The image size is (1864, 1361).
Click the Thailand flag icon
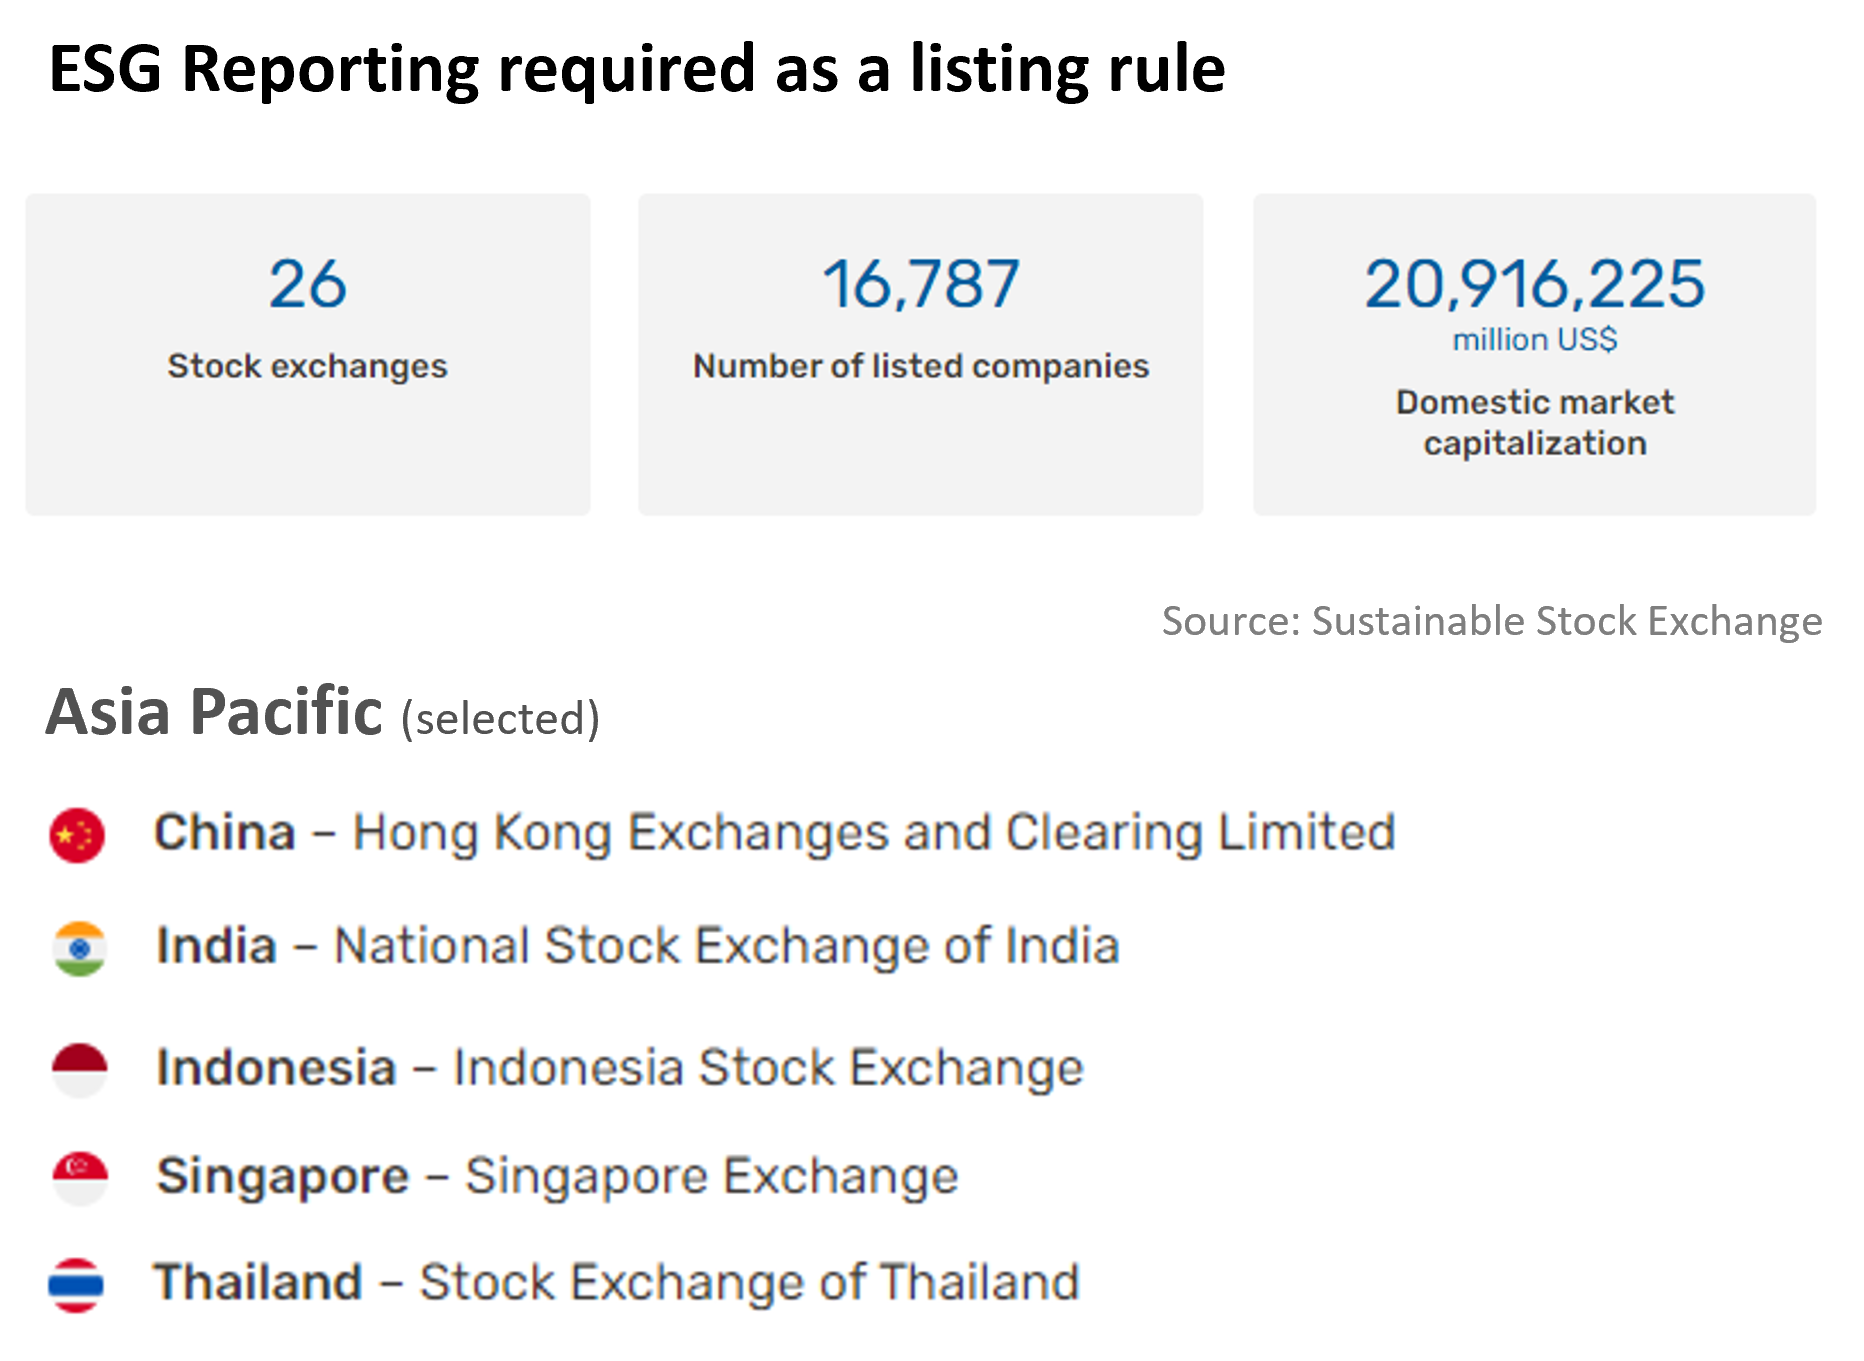pyautogui.click(x=76, y=1285)
